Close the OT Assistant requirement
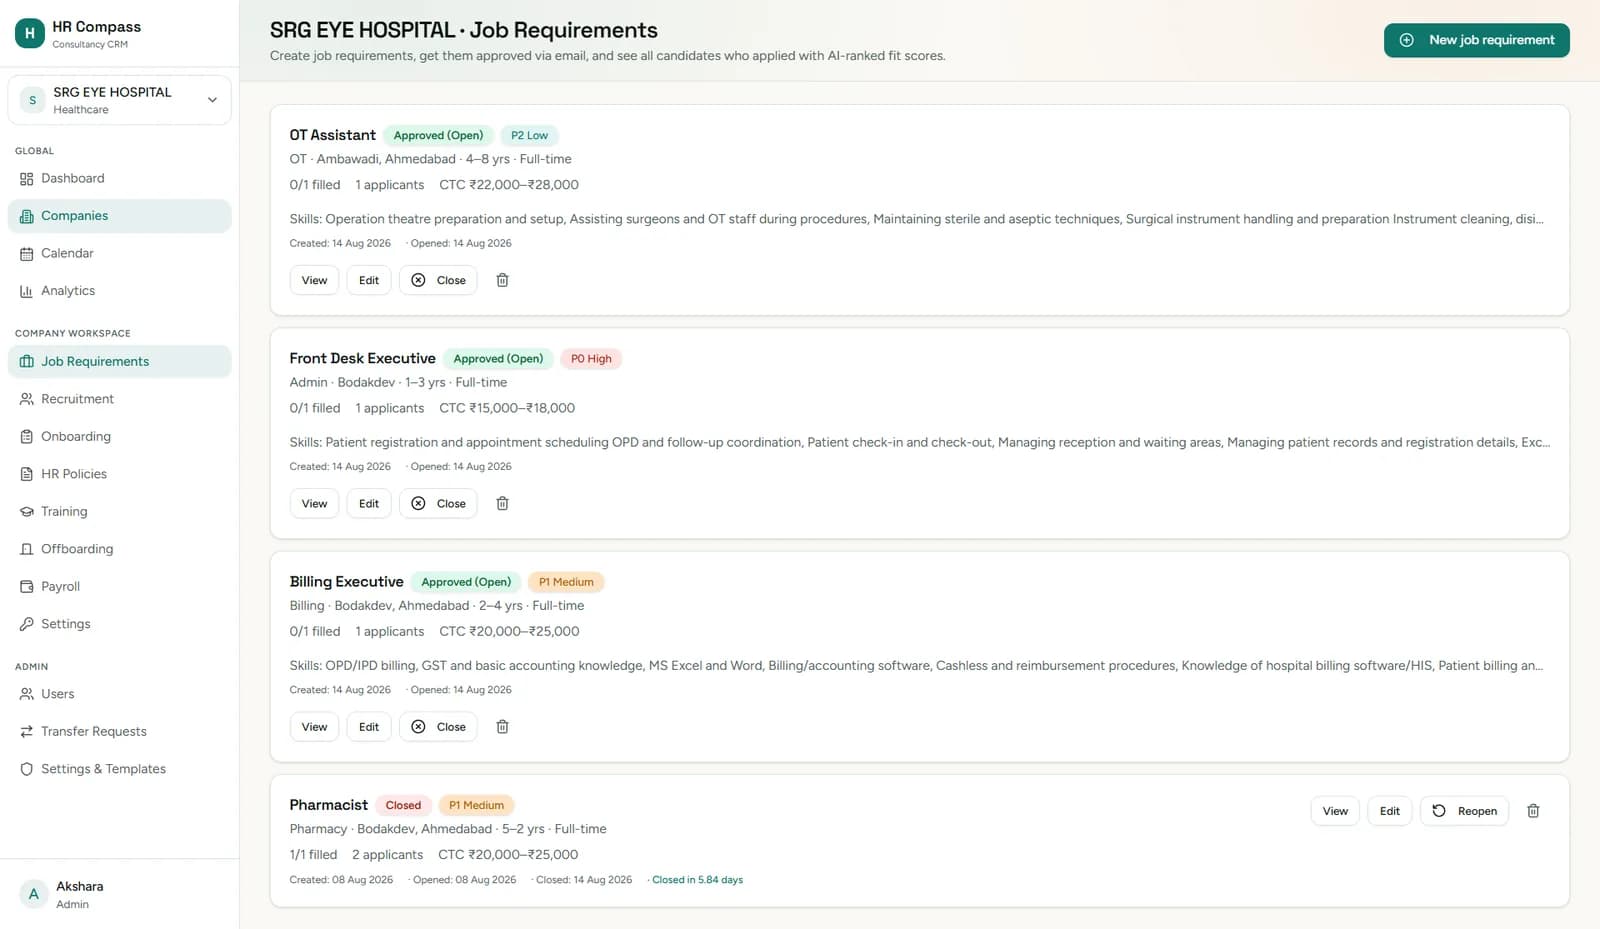This screenshot has height=929, width=1600. 438,280
